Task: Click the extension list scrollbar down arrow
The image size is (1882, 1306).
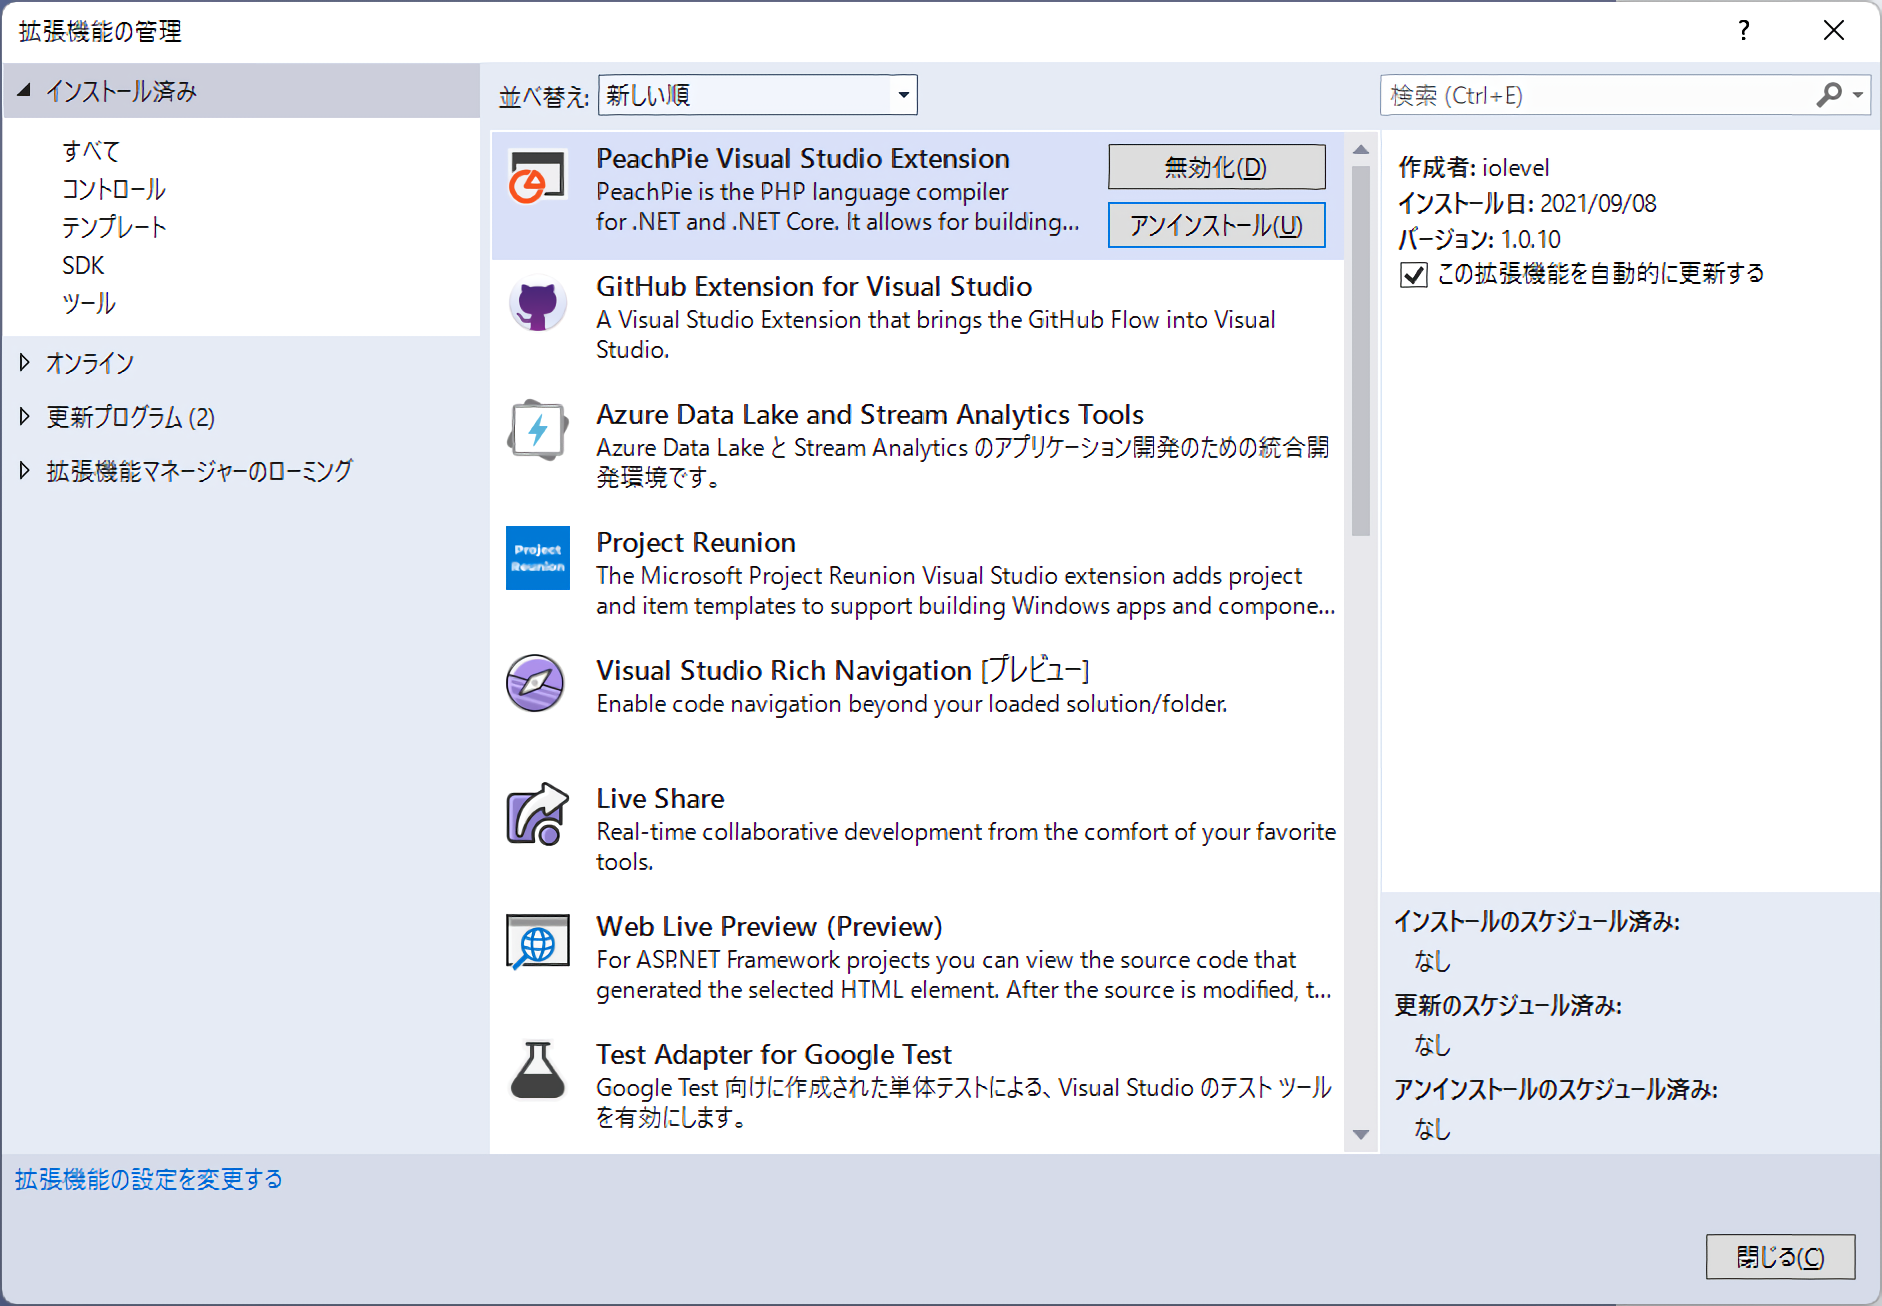Action: pos(1360,1135)
